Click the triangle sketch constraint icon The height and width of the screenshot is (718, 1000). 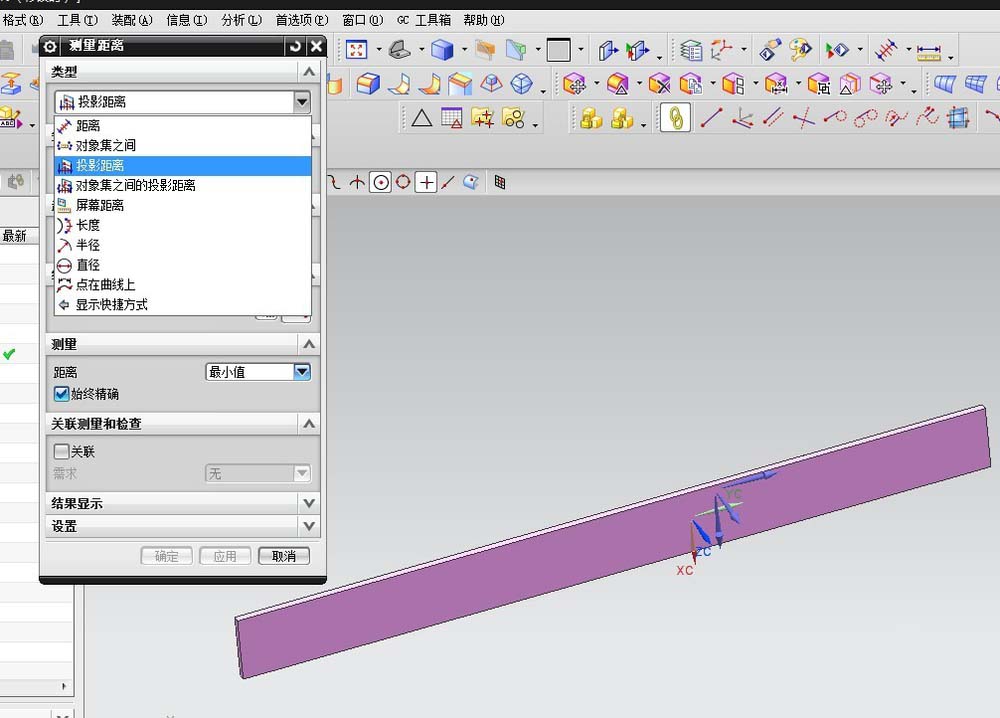(x=422, y=118)
